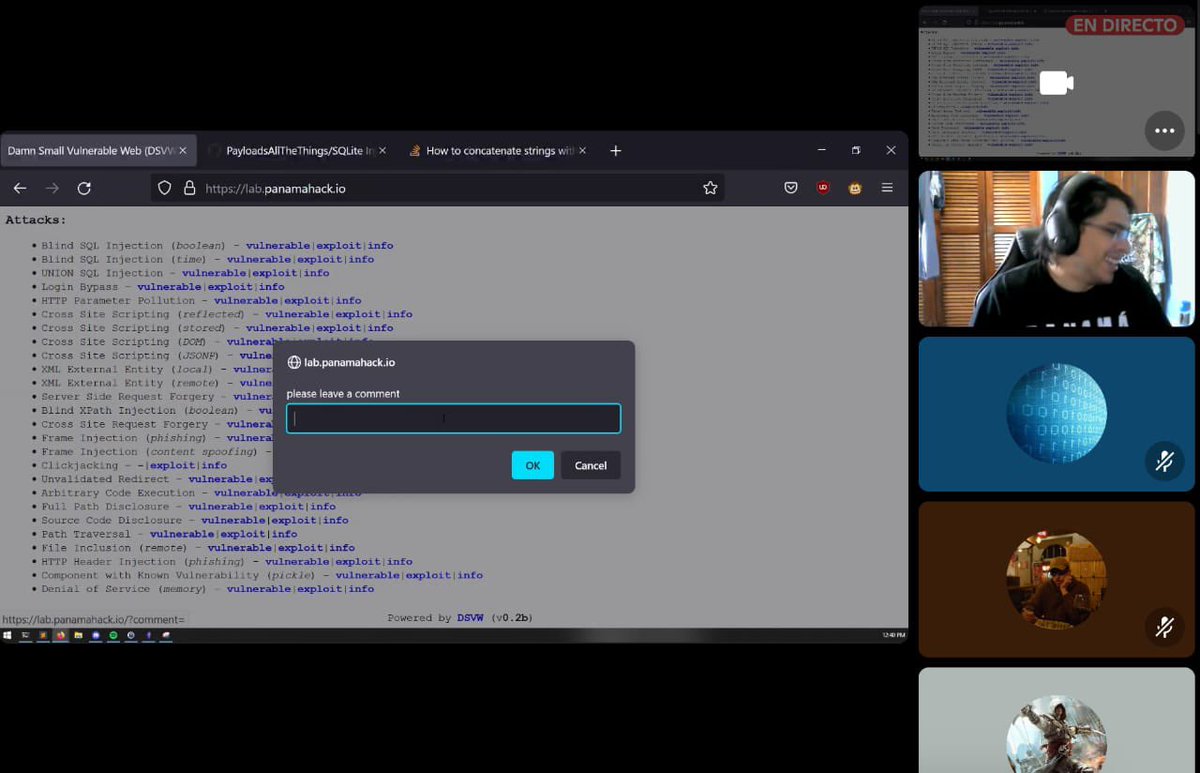This screenshot has height=773, width=1200.
Task: Click the Attacks: heading text
Action: pos(36,220)
